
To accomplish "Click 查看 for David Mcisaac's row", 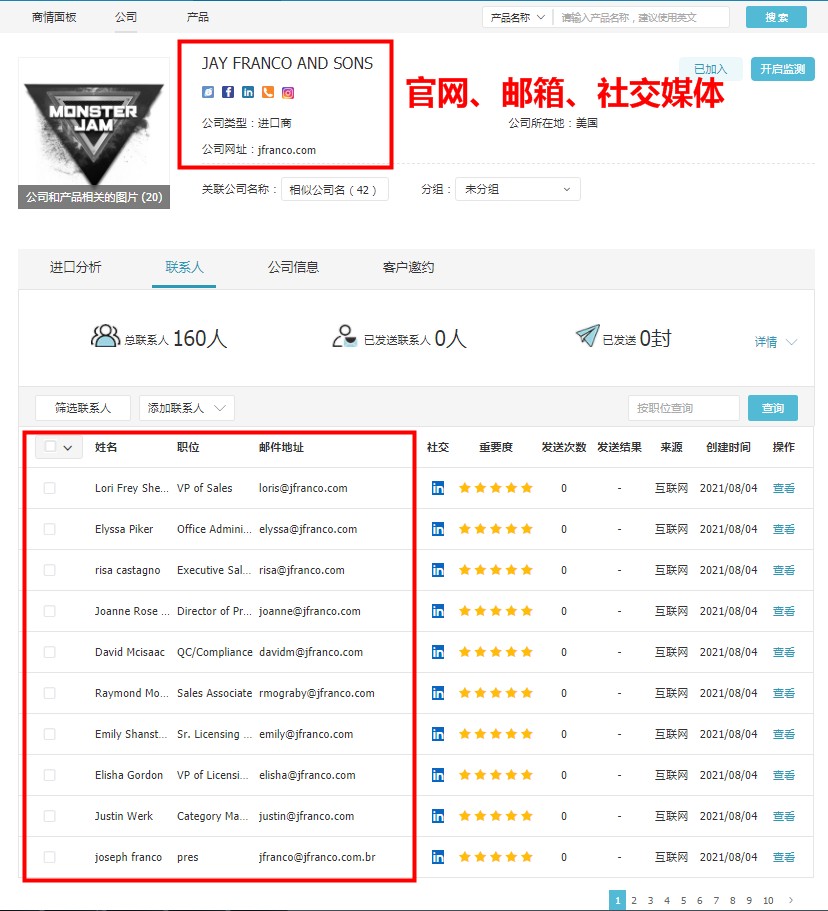I will coord(784,652).
